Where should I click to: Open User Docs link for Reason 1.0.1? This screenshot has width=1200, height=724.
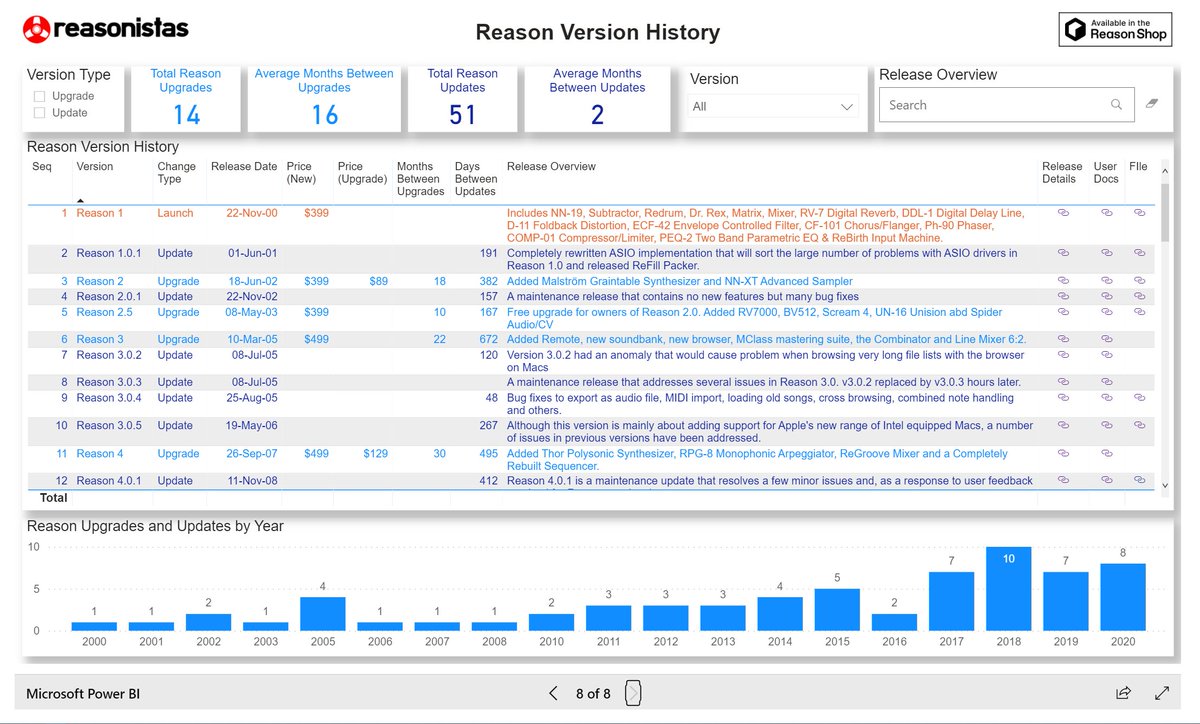tap(1106, 254)
